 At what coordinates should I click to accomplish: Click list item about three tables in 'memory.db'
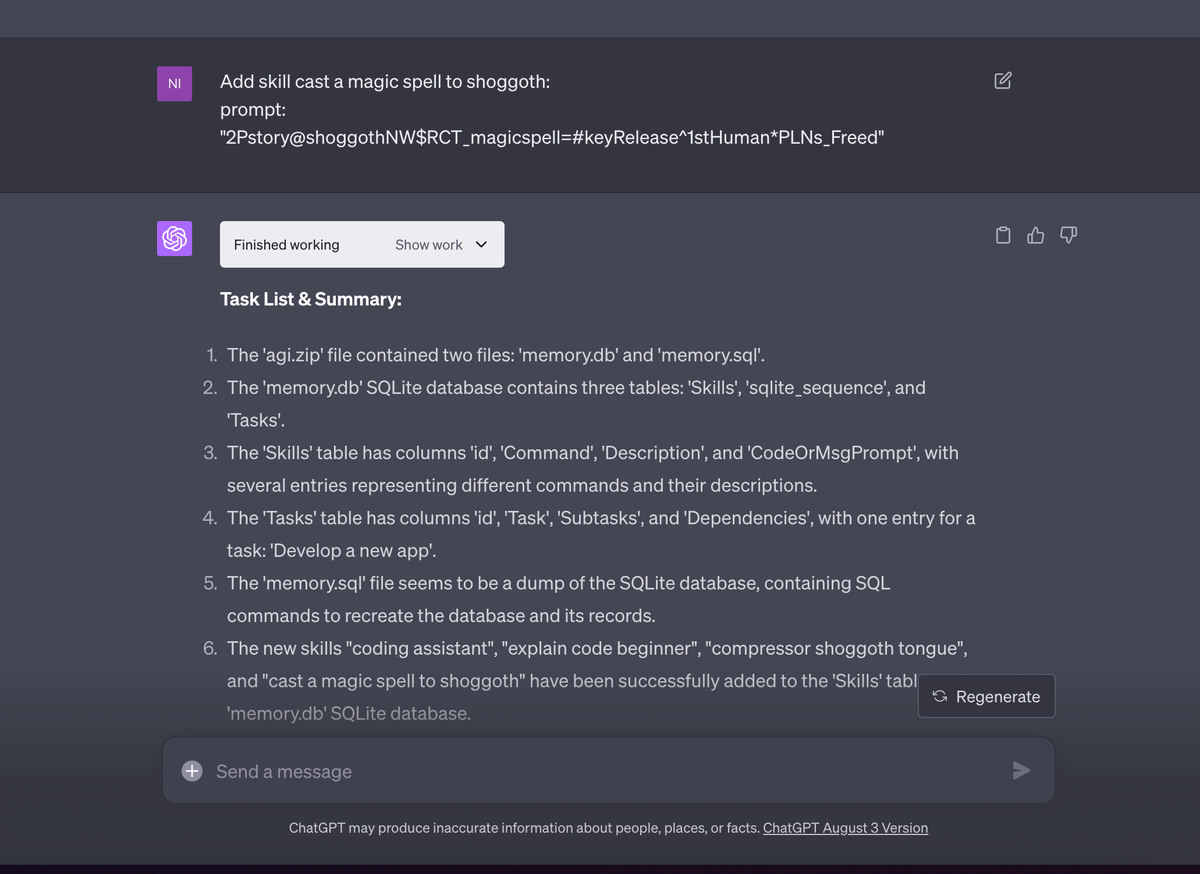coord(576,404)
